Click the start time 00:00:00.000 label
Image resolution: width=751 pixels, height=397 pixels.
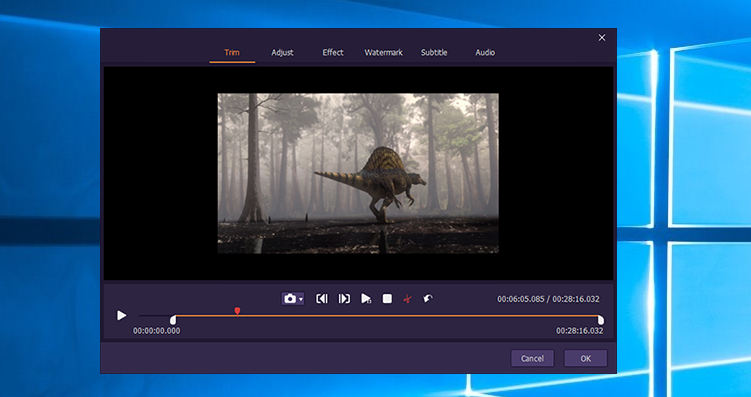(157, 331)
